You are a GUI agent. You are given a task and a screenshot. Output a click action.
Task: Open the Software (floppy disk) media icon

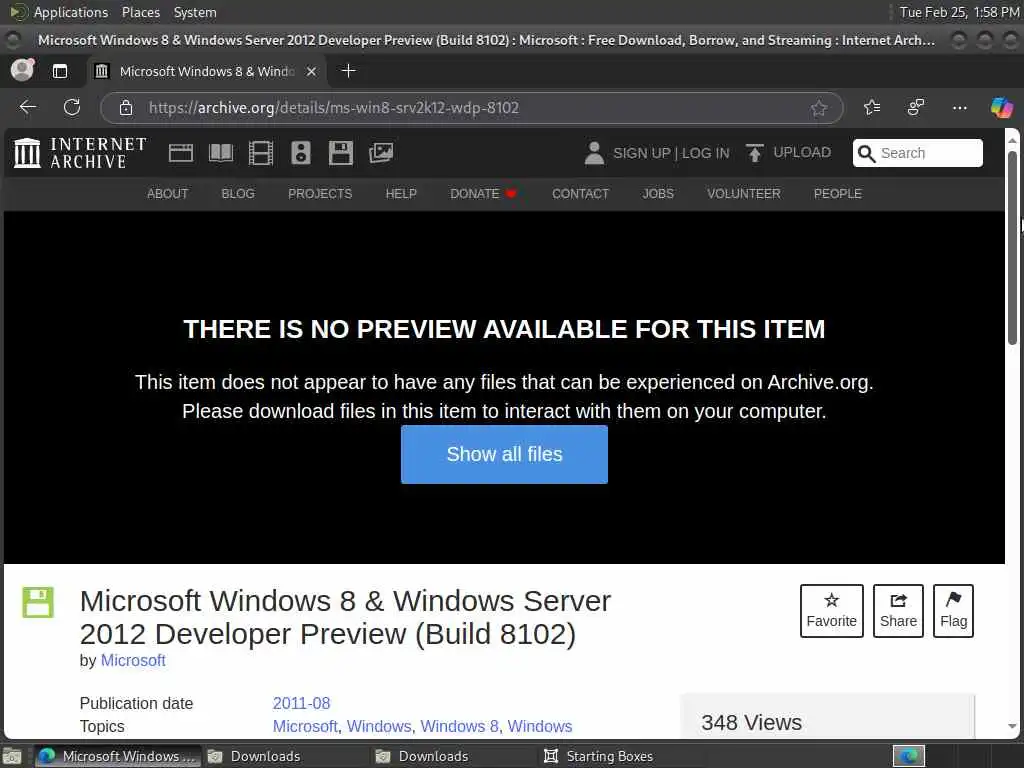340,153
